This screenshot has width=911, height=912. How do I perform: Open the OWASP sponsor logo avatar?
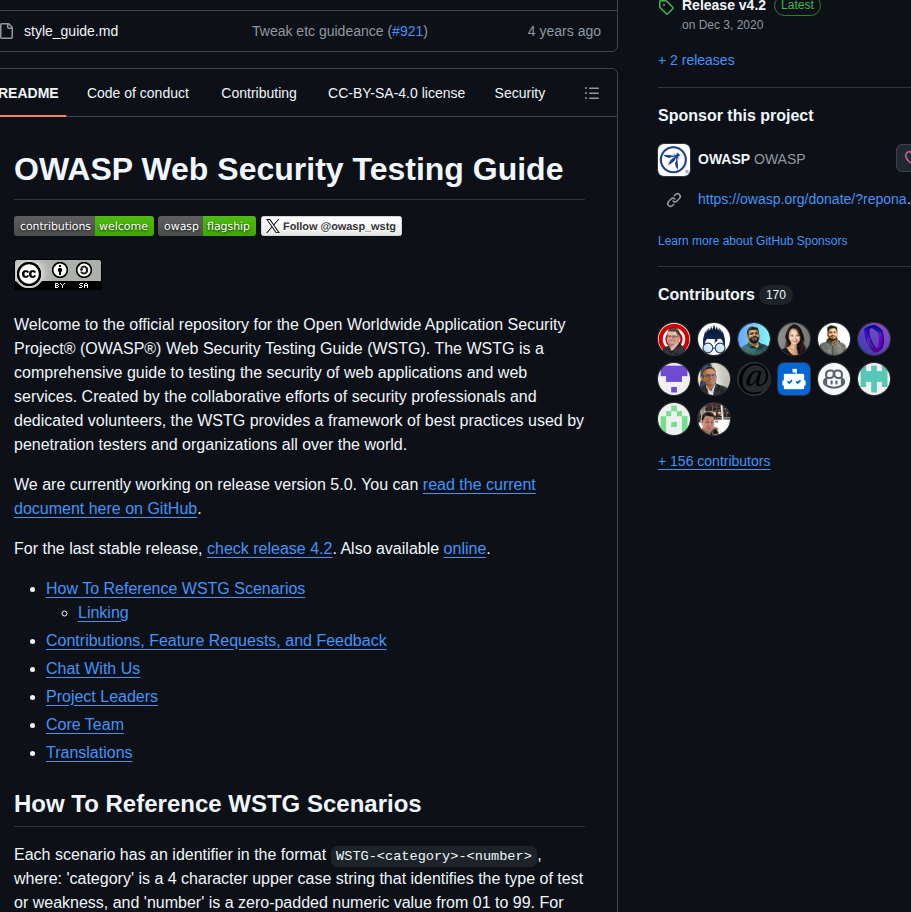coord(674,159)
